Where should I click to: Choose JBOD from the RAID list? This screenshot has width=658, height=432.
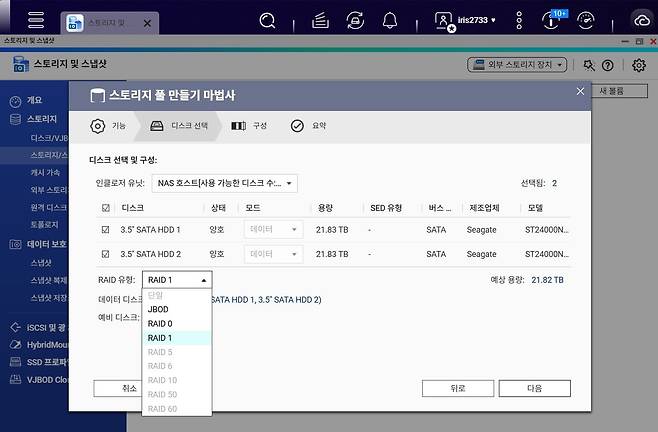pos(158,310)
